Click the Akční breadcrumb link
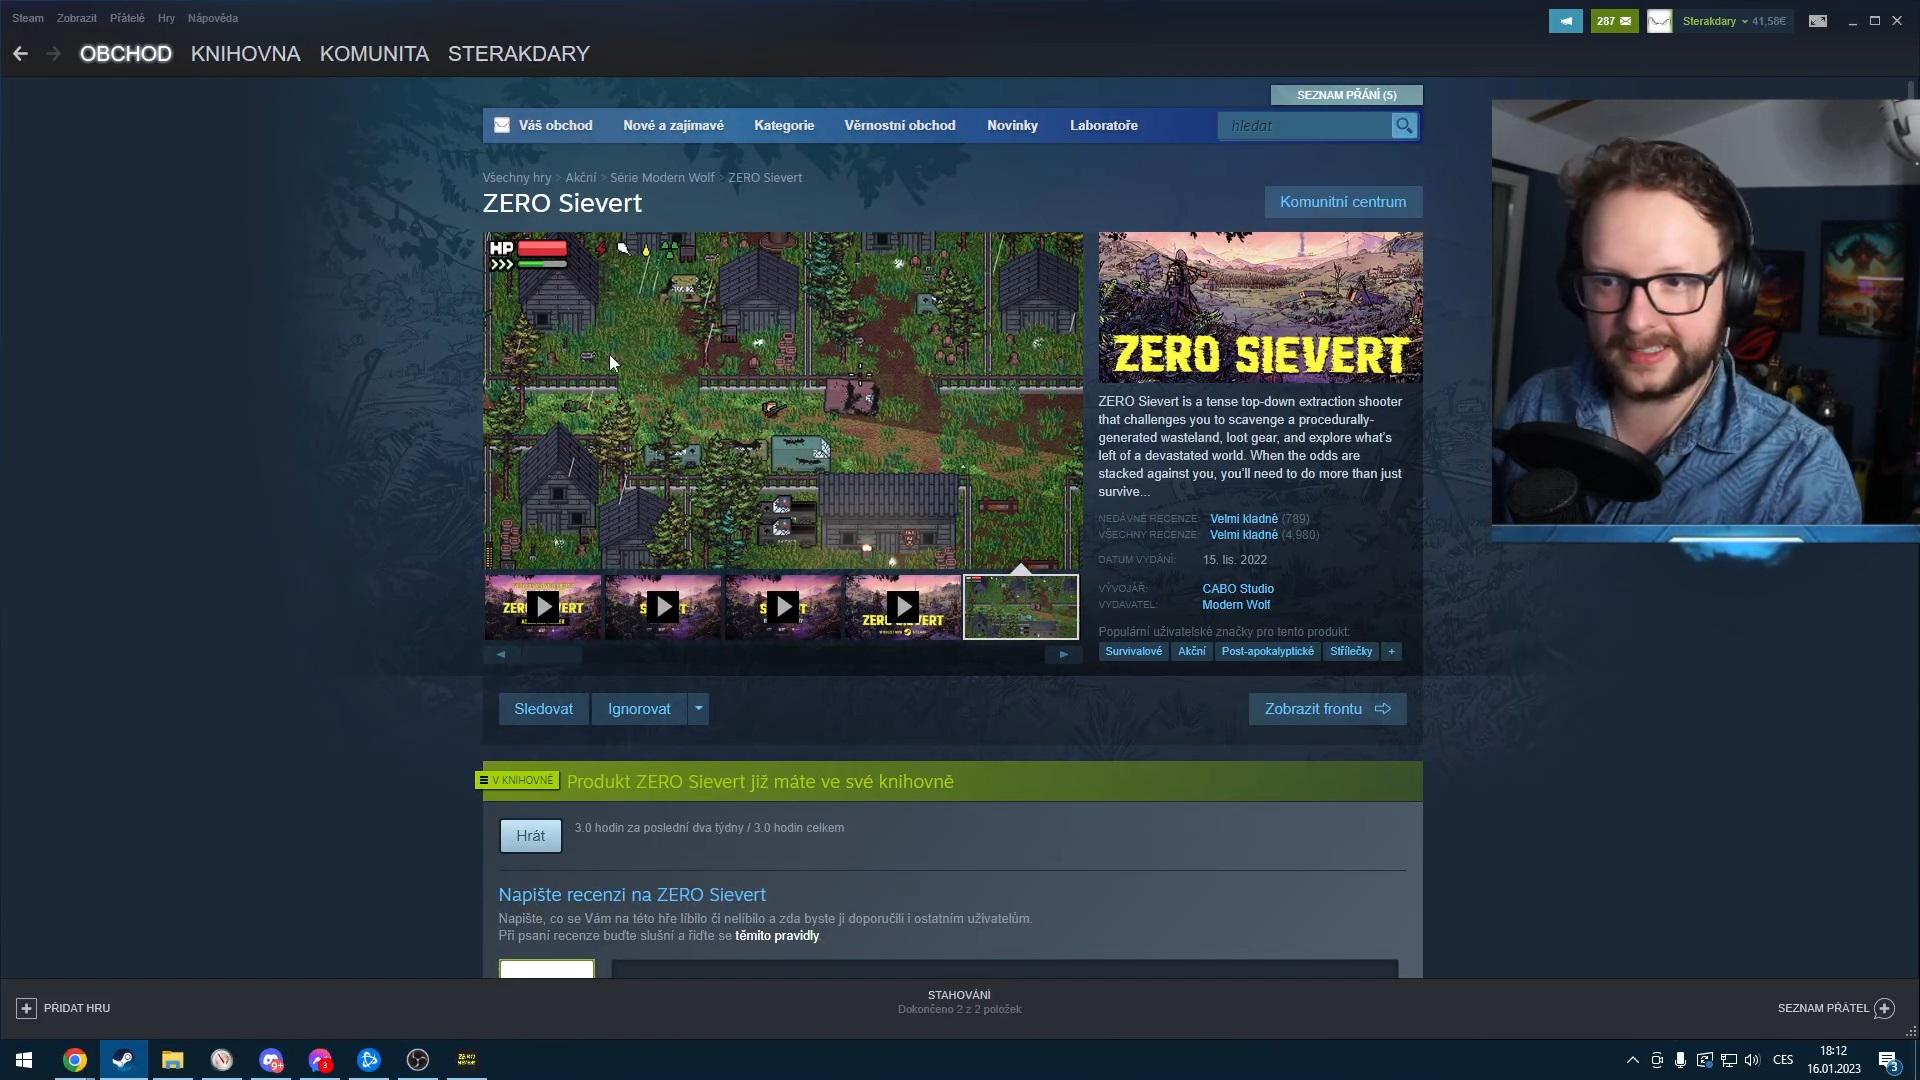The image size is (1920, 1080). [x=580, y=178]
